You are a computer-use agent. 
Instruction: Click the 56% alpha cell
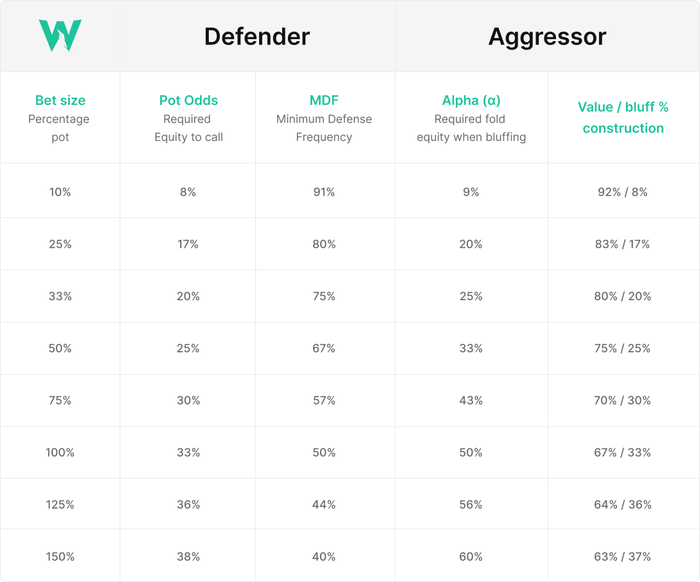471,504
